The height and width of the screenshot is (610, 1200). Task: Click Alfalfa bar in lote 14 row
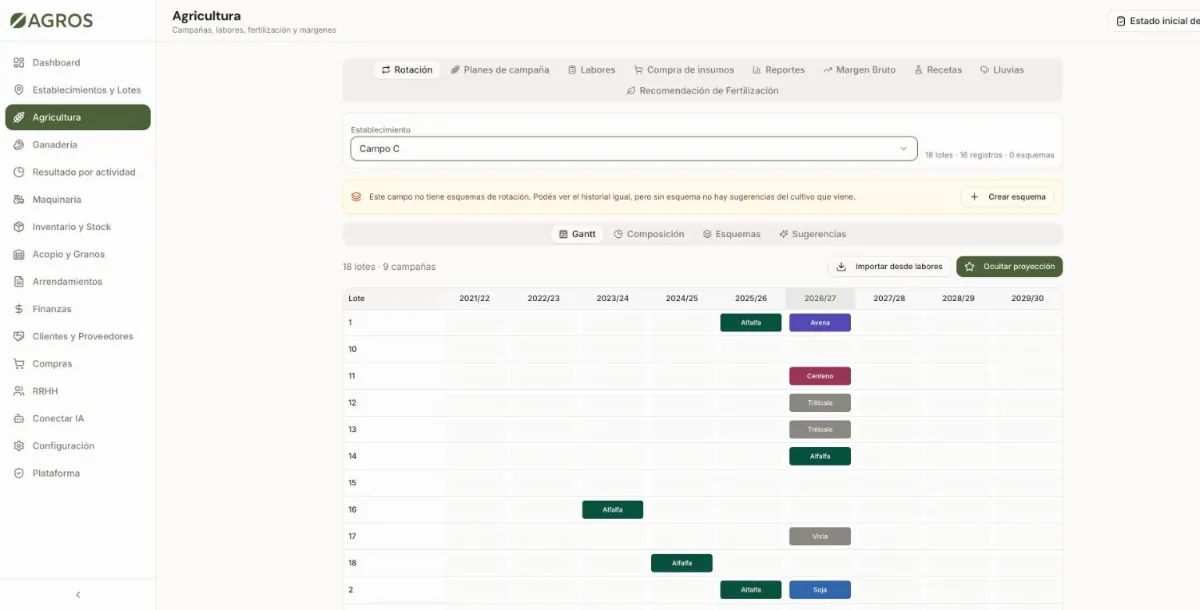820,456
